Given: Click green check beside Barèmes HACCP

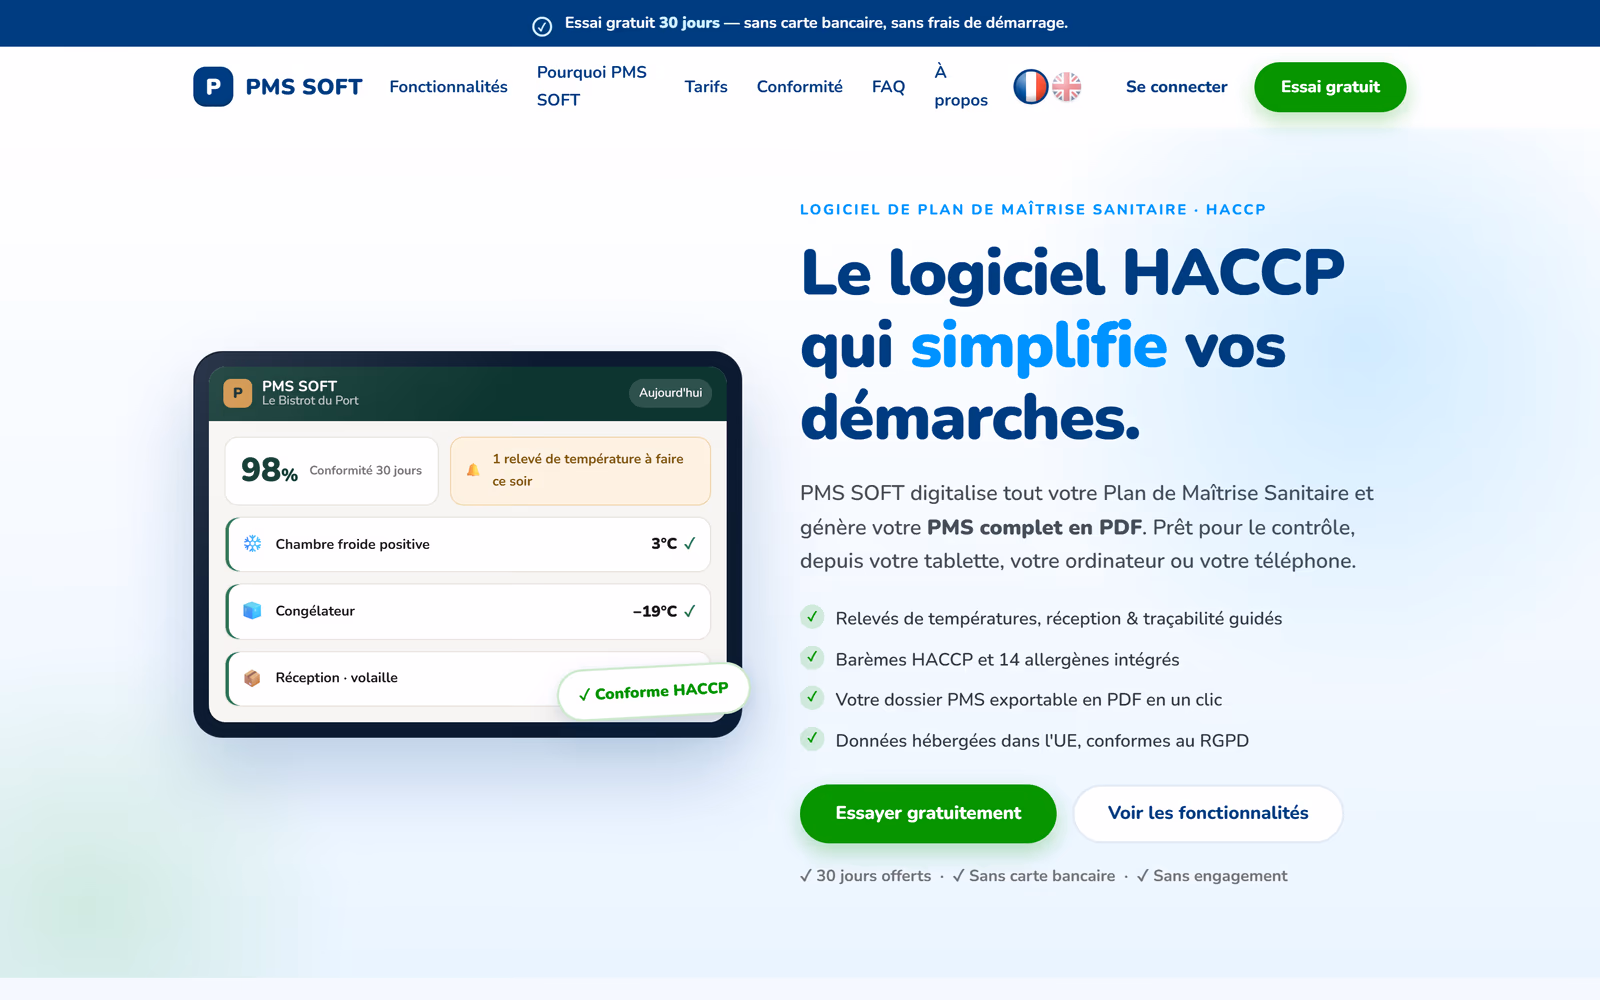Looking at the screenshot, I should tap(812, 658).
